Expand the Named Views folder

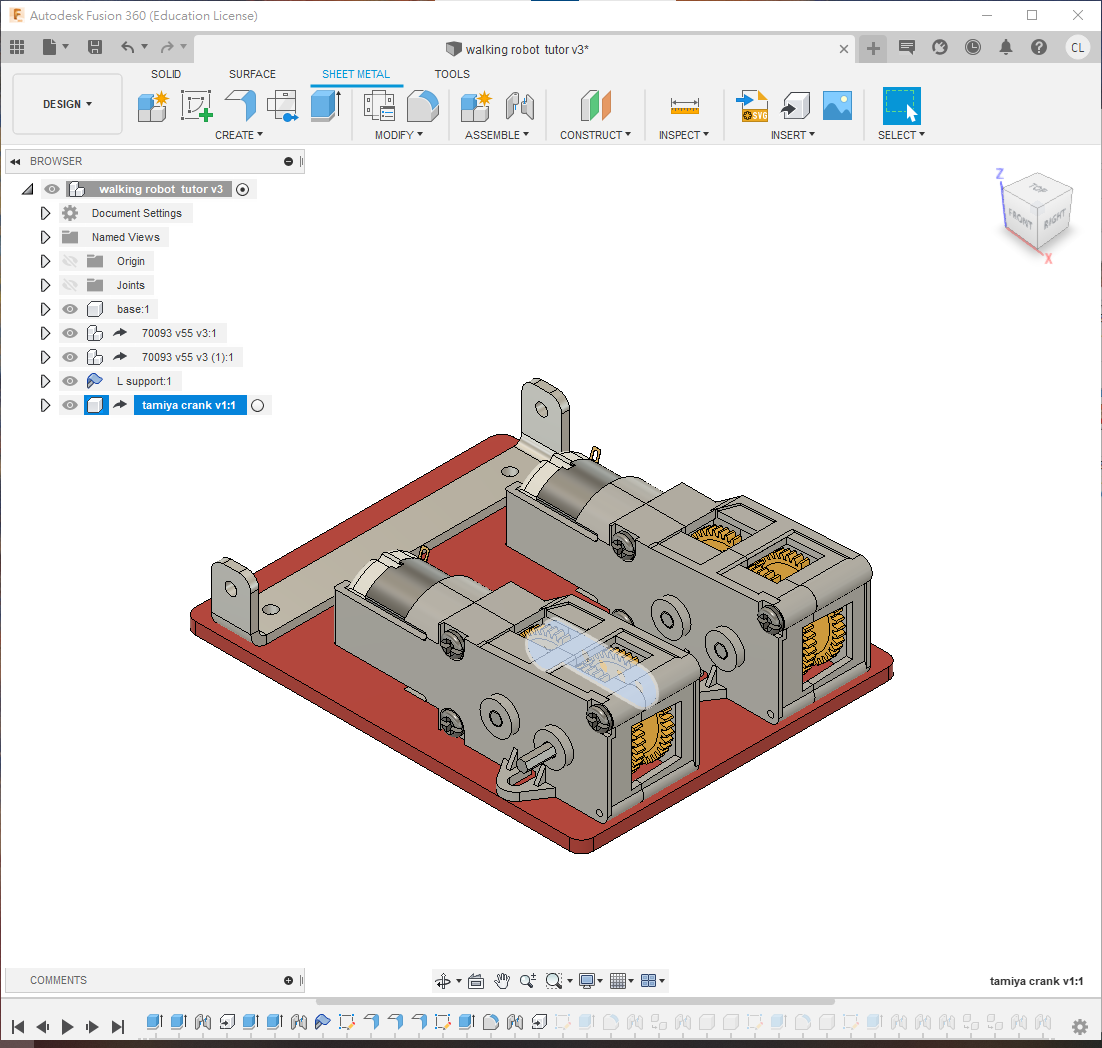pyautogui.click(x=45, y=237)
